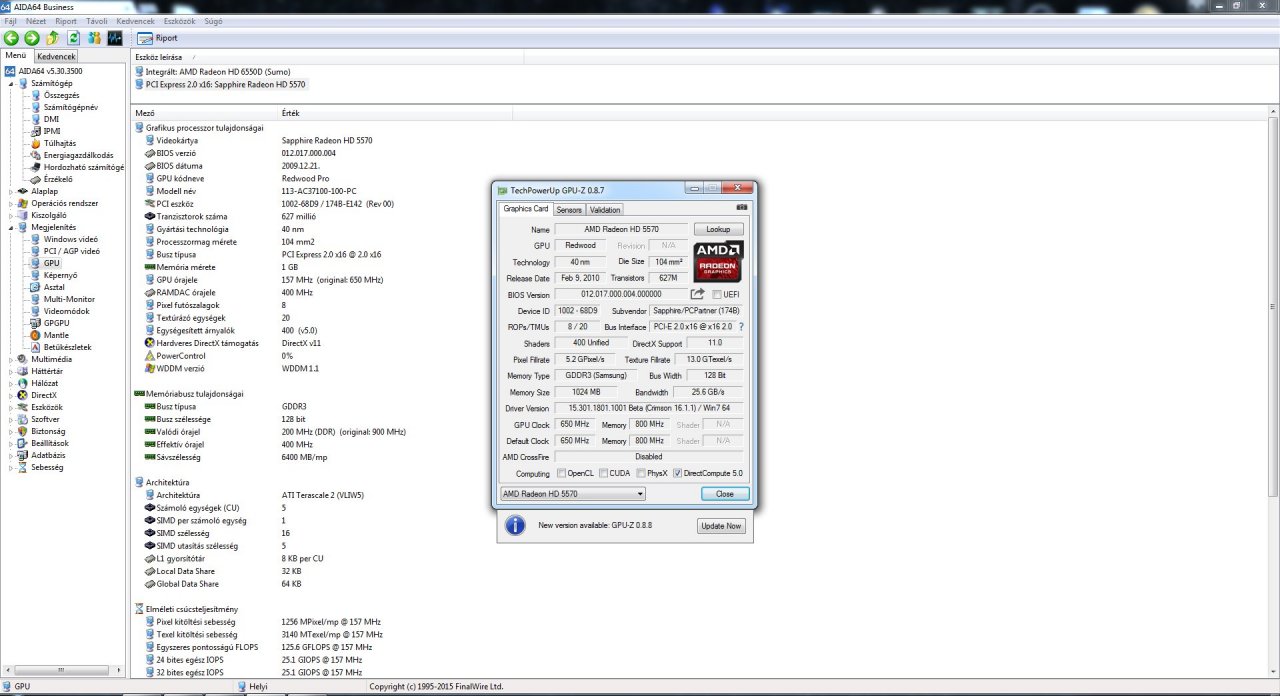
Task: Click the Érték column header
Action: (x=290, y=113)
